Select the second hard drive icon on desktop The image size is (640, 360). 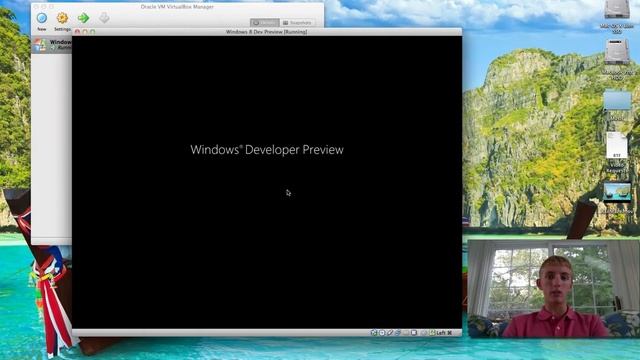tap(617, 52)
